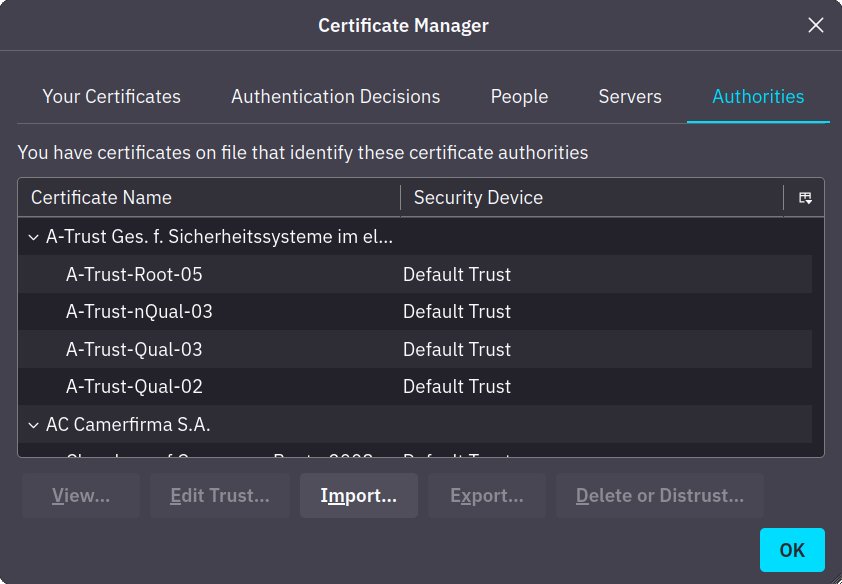Click the Export button
The height and width of the screenshot is (584, 842).
tap(486, 495)
